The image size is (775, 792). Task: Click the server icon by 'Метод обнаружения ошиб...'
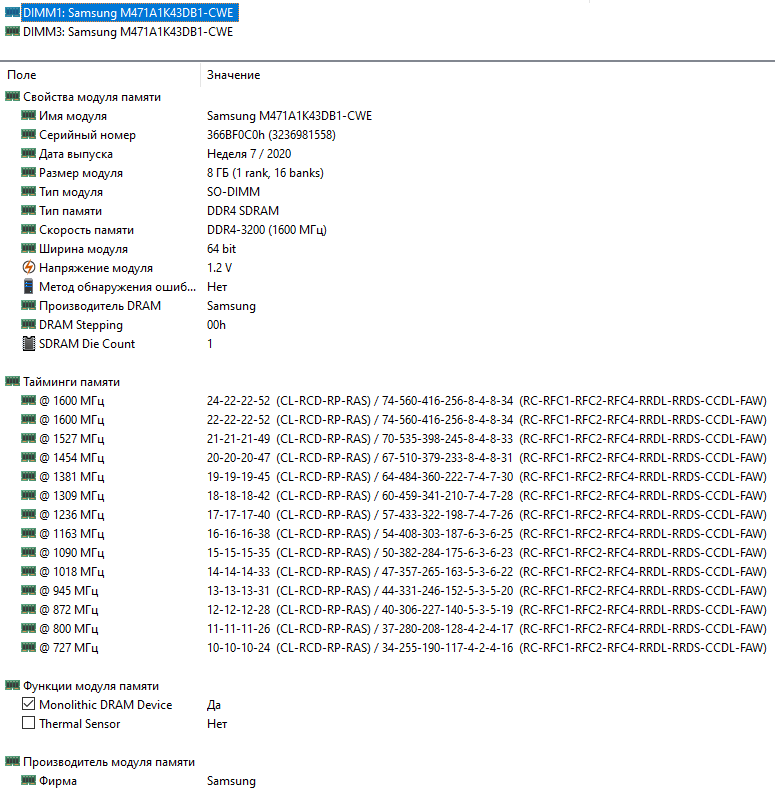[x=29, y=286]
